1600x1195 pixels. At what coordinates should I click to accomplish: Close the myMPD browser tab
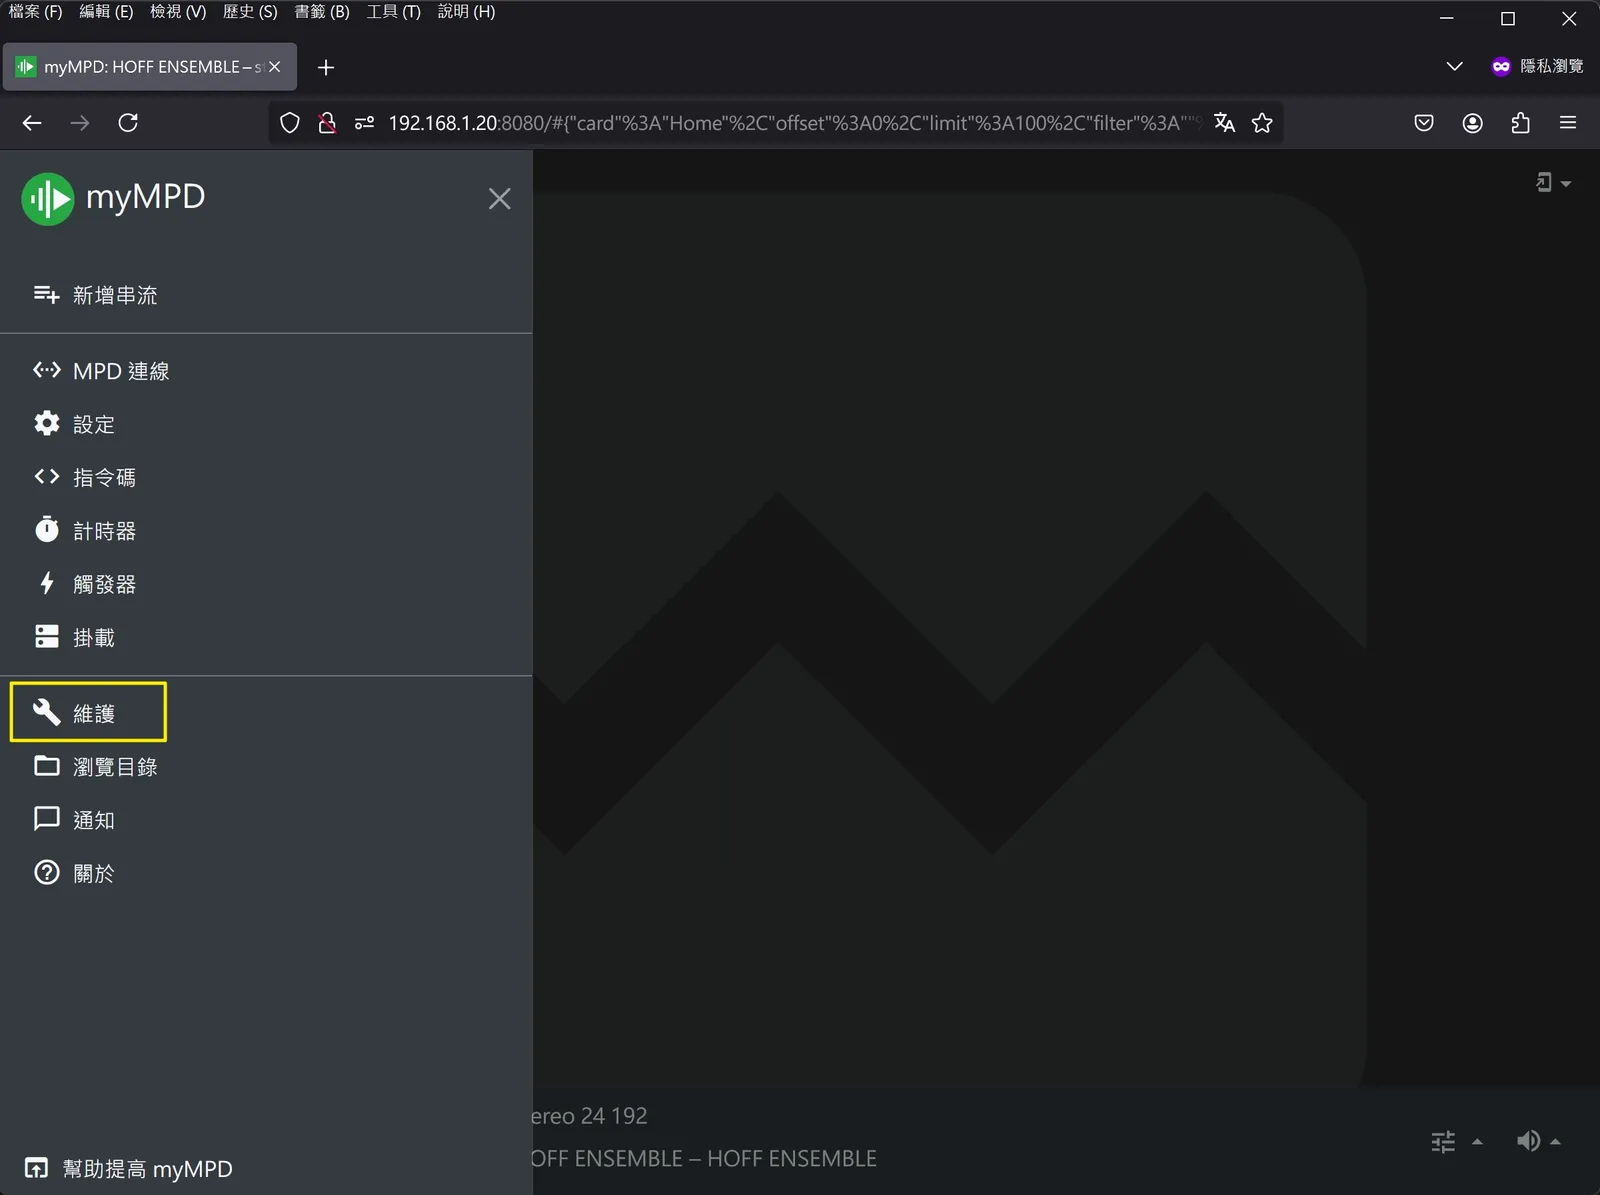(x=275, y=67)
